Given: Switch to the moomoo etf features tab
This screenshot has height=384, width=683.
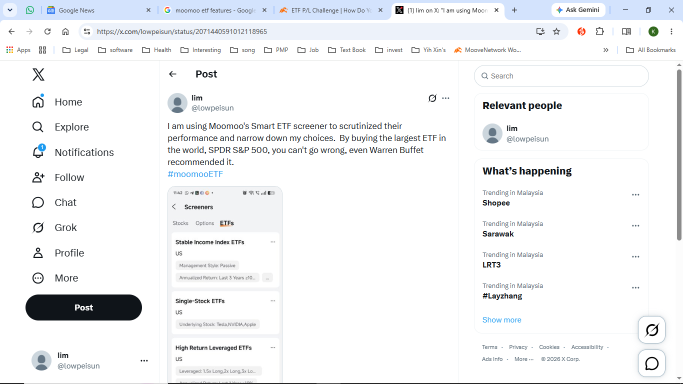Looking at the screenshot, I should tap(215, 10).
